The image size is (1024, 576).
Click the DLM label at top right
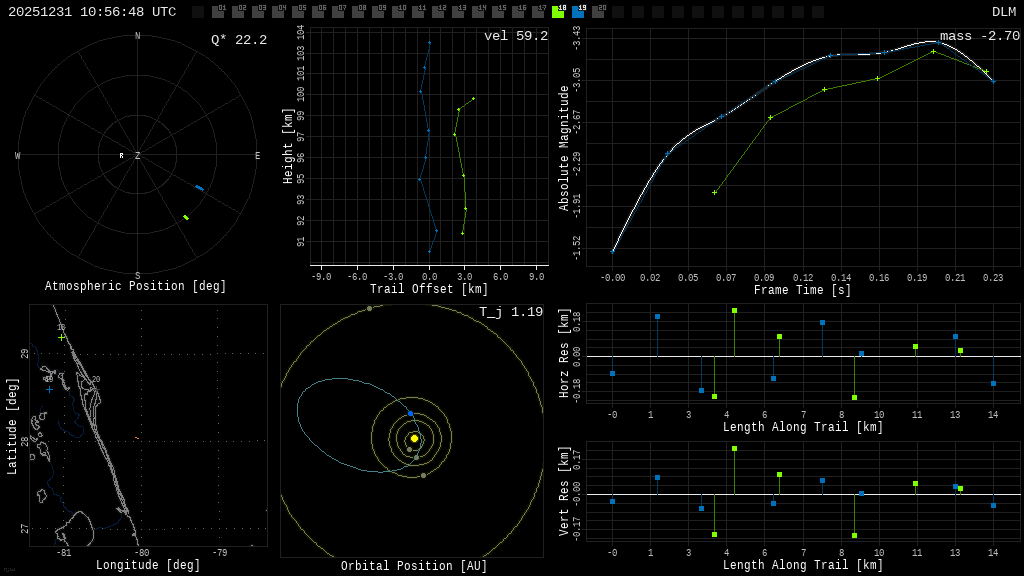click(1004, 12)
